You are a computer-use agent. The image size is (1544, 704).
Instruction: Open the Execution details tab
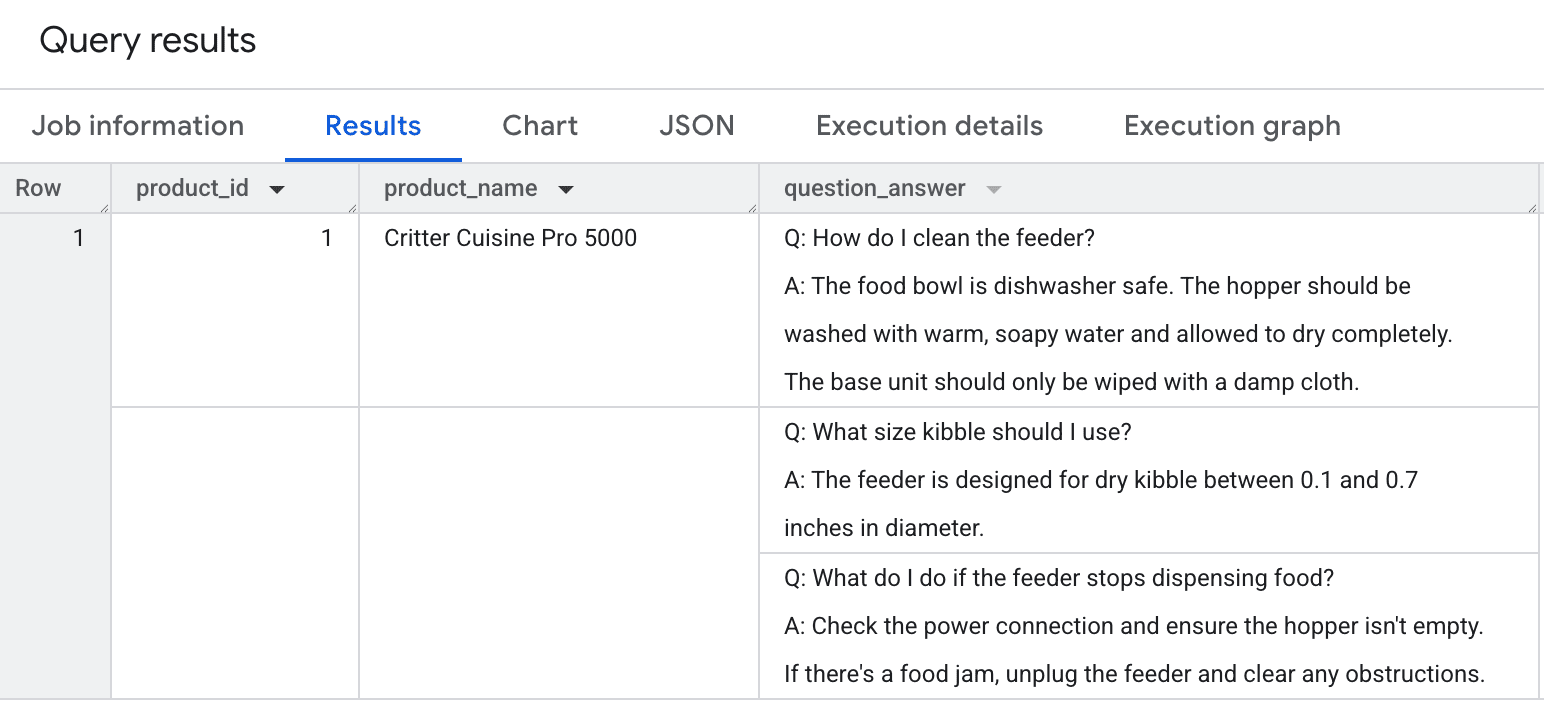click(929, 126)
